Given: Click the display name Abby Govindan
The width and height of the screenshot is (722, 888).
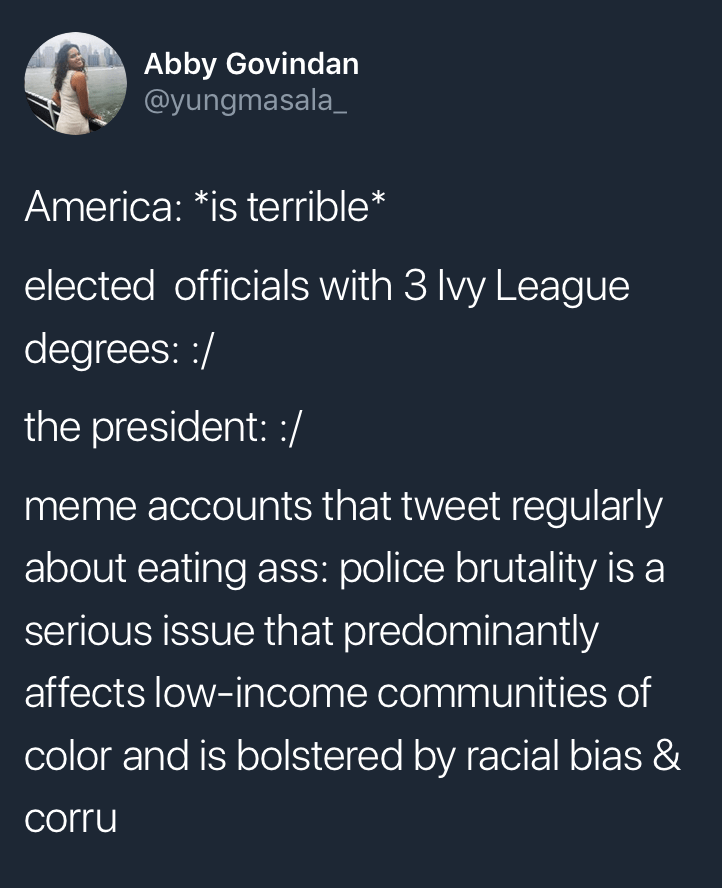Looking at the screenshot, I should (x=251, y=64).
